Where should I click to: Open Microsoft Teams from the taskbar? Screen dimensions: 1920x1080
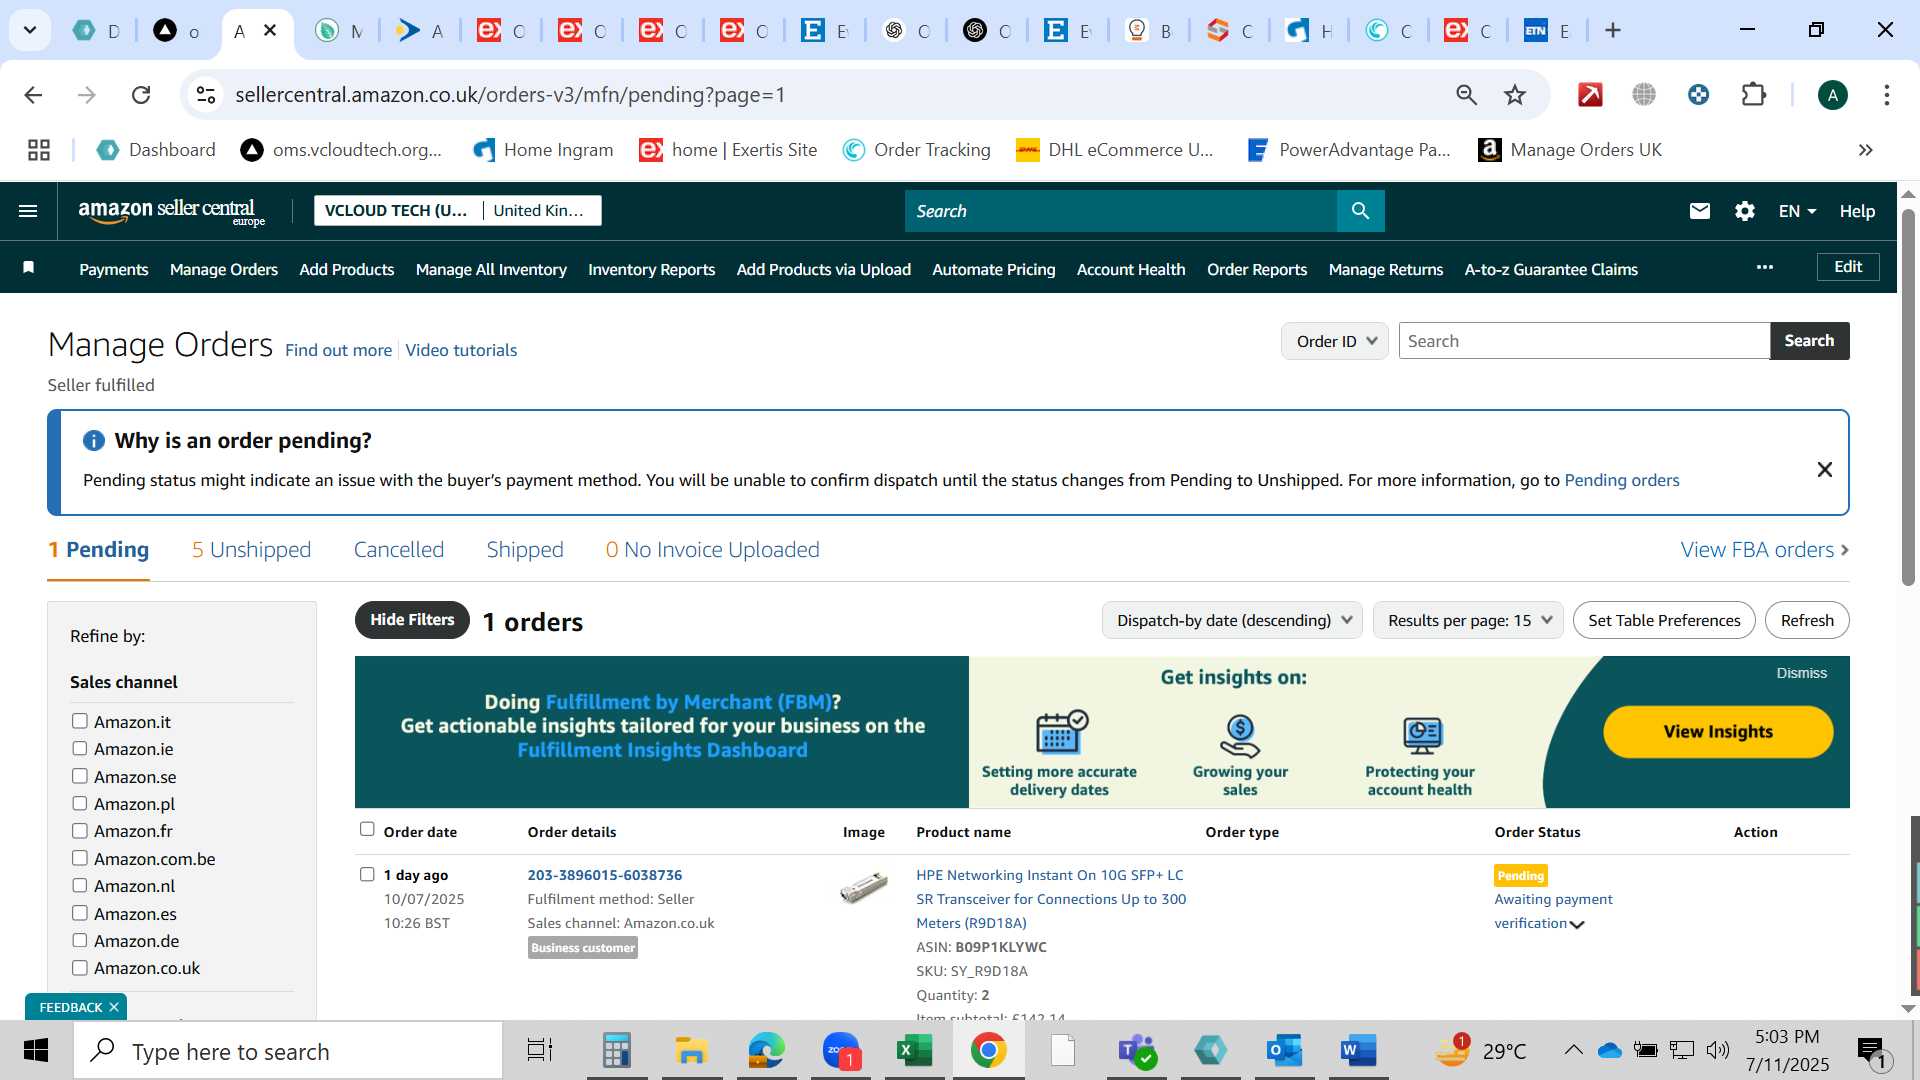(1137, 1051)
